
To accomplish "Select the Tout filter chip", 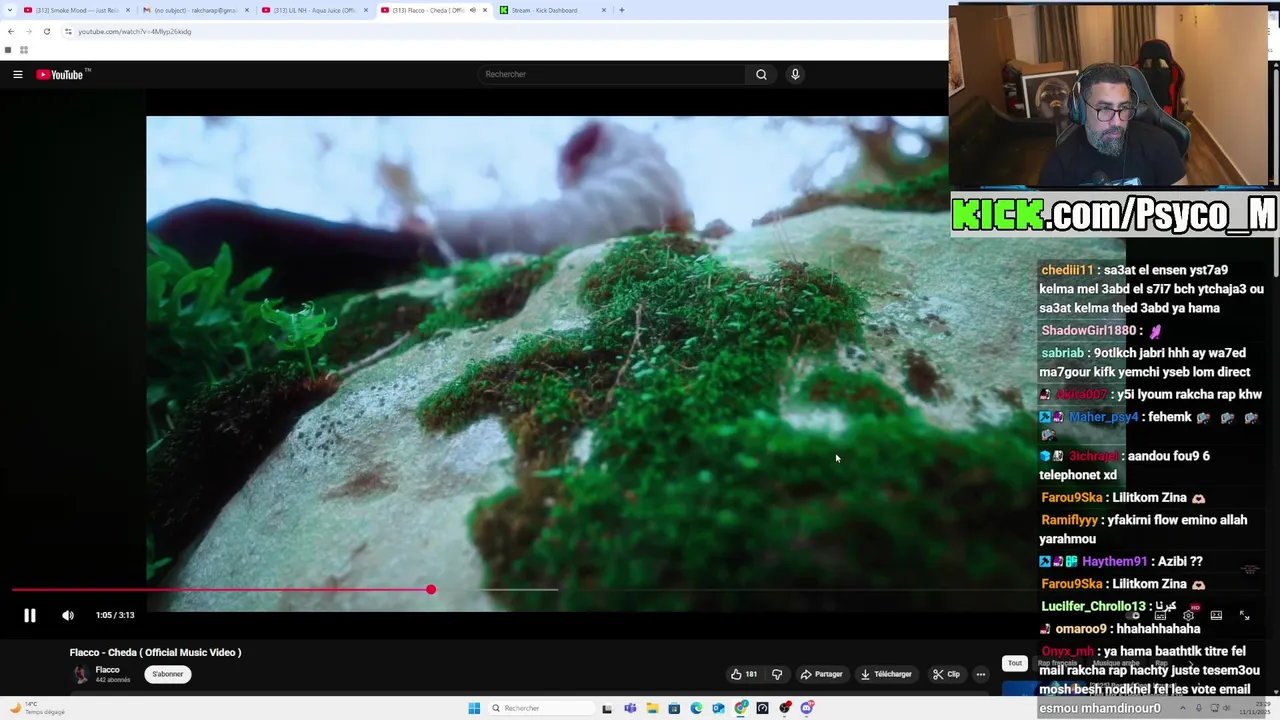I will (1015, 663).
